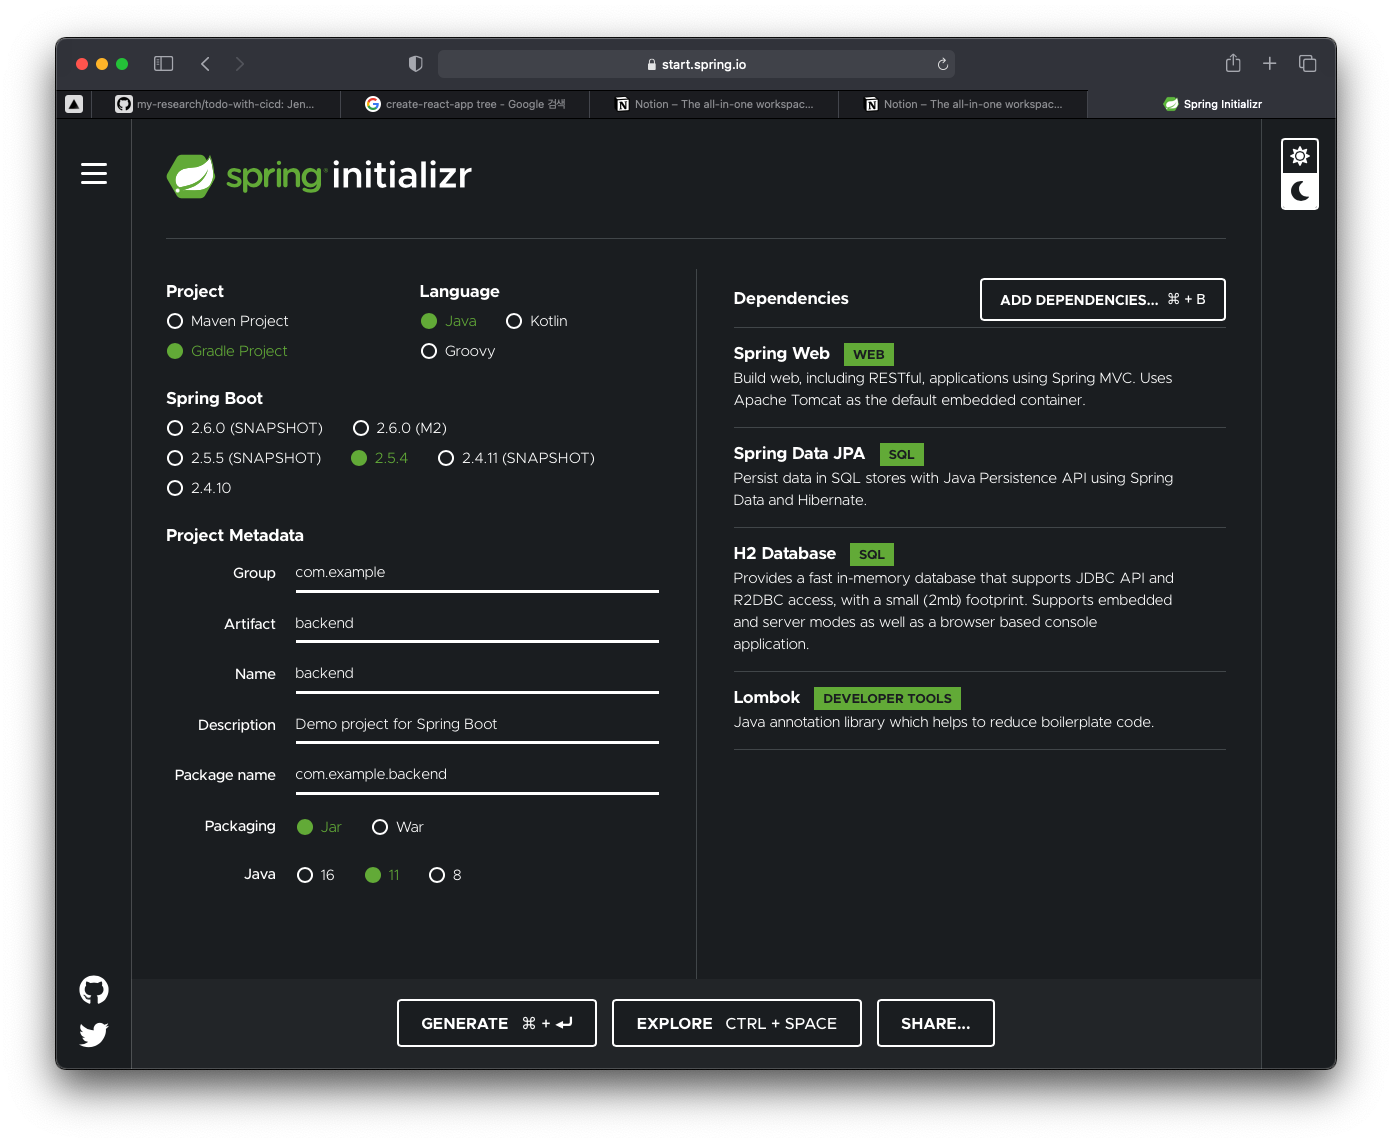Viewport: 1392px width, 1143px height.
Task: Open the Twitter link icon
Action: tap(94, 1034)
